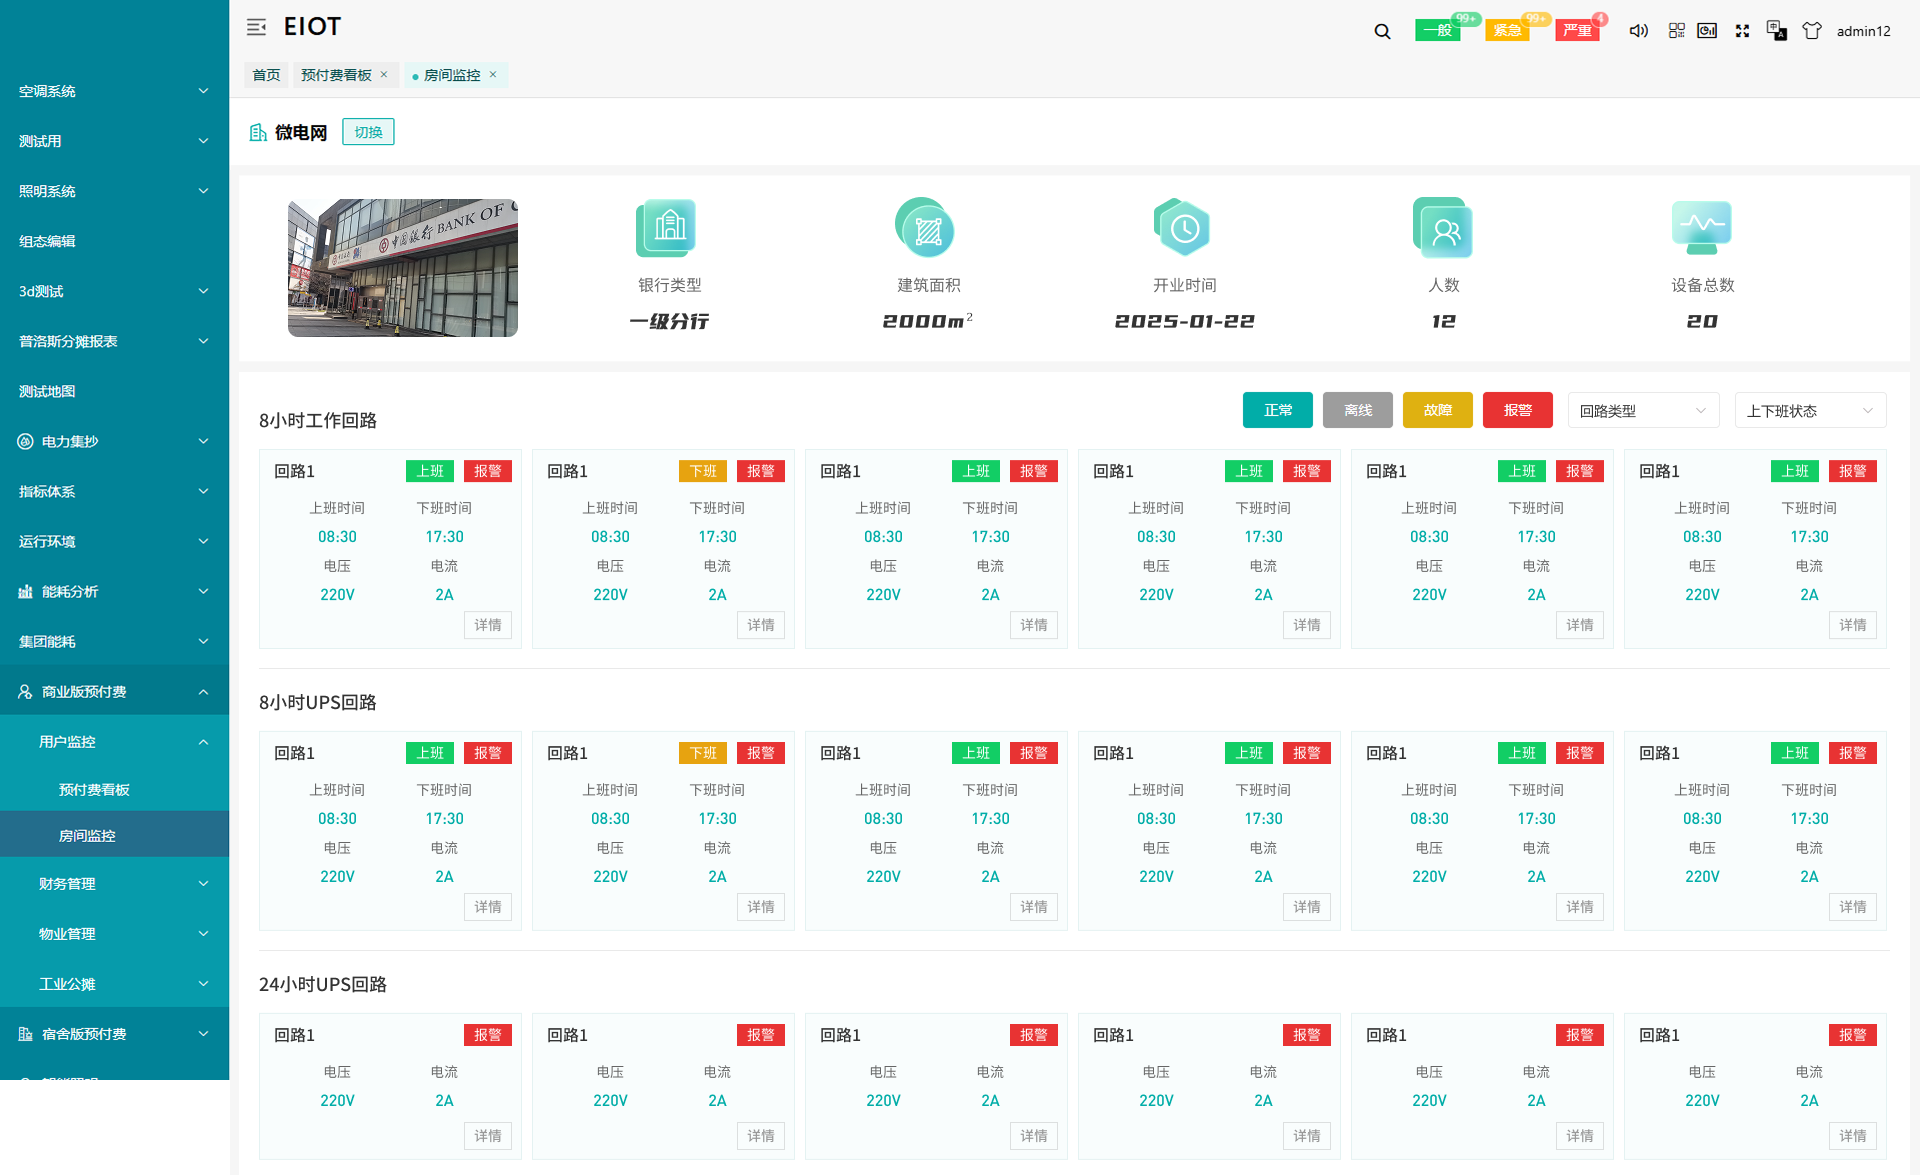Open the admin12 user menu
1920x1175 pixels.
(1863, 31)
